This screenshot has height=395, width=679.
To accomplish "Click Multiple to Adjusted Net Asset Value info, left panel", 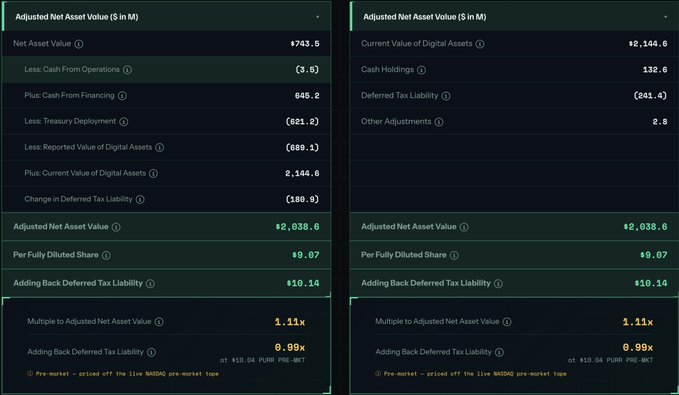I will point(159,322).
